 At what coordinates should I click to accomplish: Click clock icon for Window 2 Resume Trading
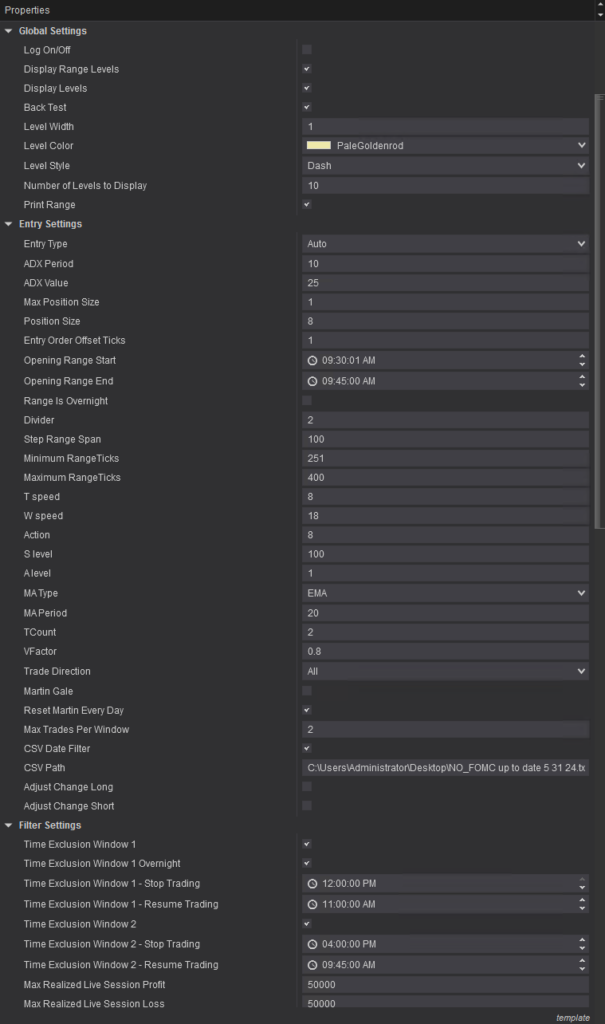[313, 965]
